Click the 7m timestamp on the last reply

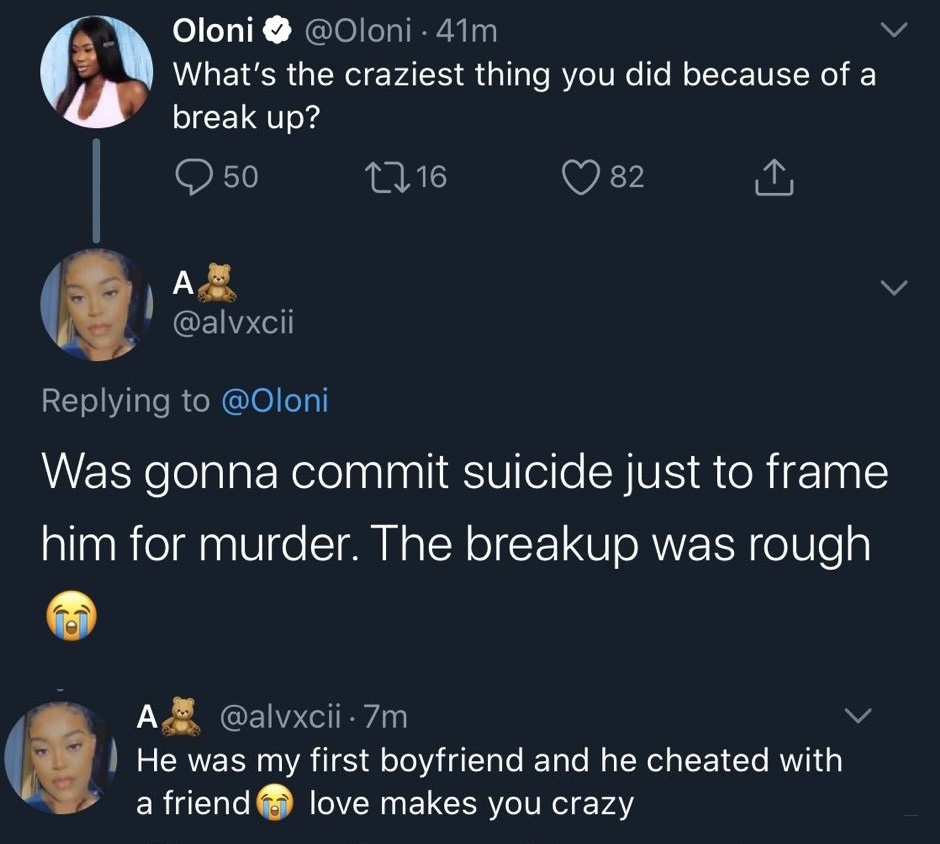[384, 716]
